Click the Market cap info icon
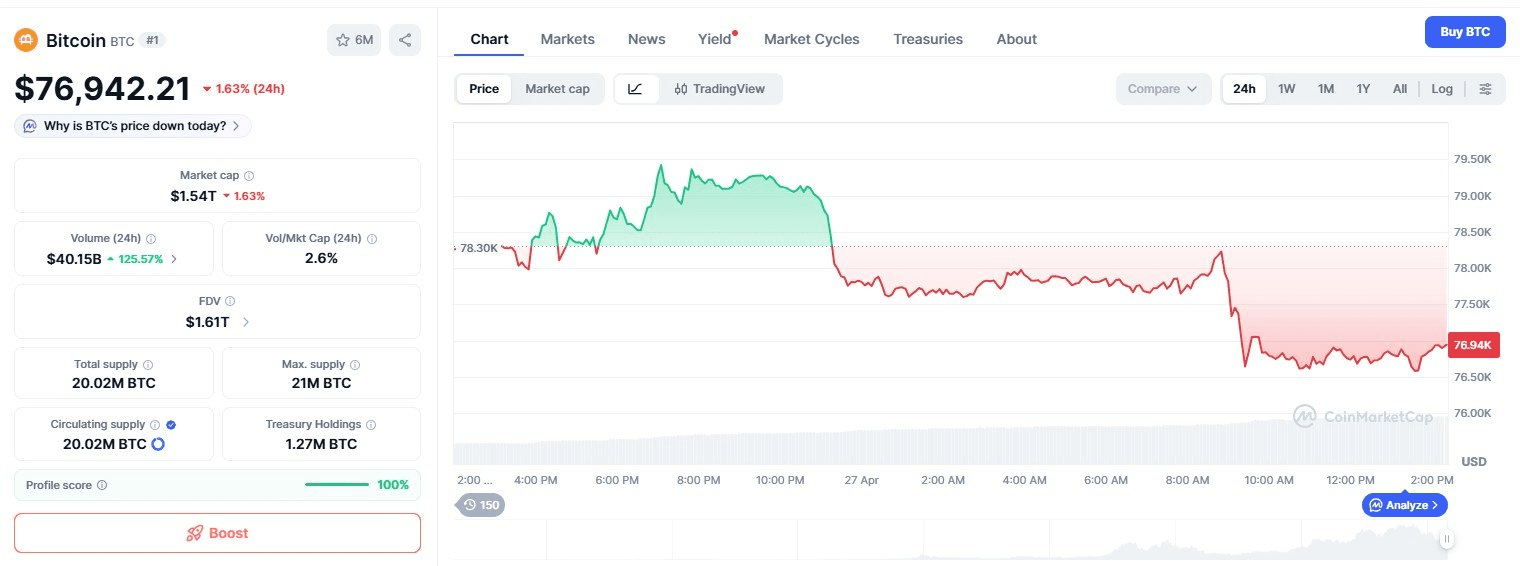This screenshot has width=1520, height=566. [249, 176]
